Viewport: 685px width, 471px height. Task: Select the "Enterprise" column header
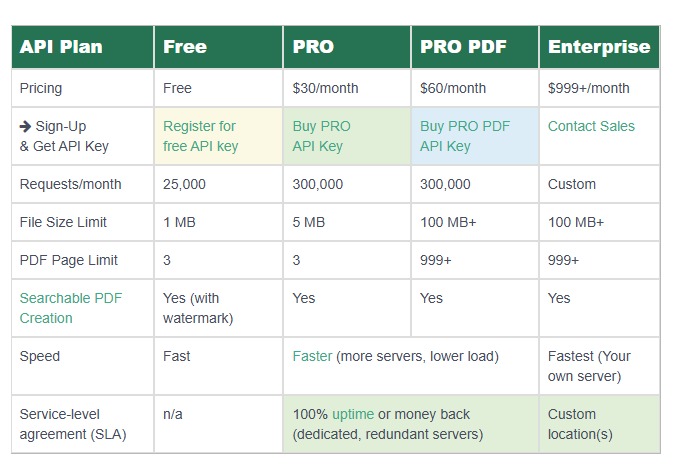pyautogui.click(x=599, y=47)
